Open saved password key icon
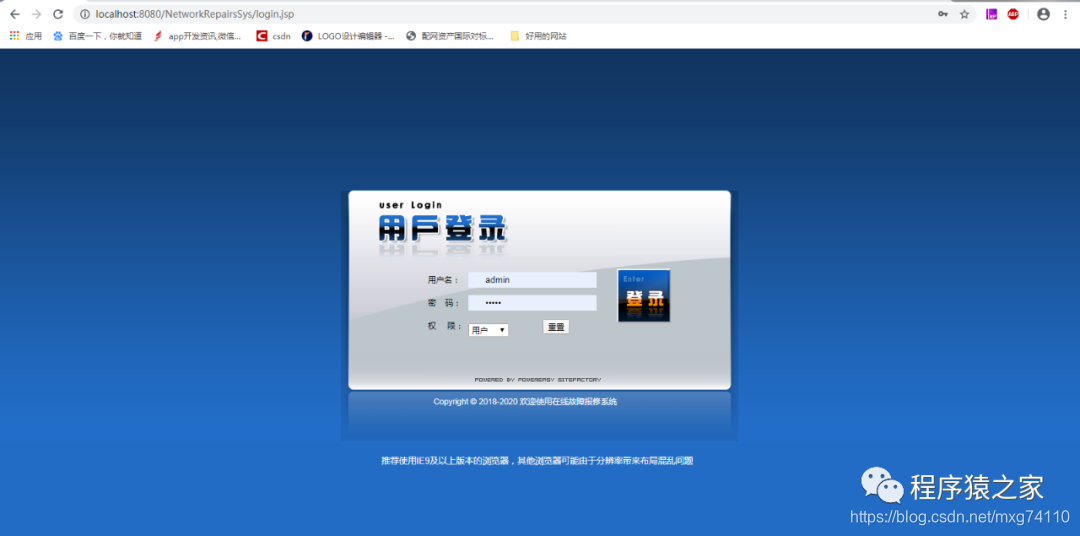The image size is (1080, 536). tap(942, 14)
